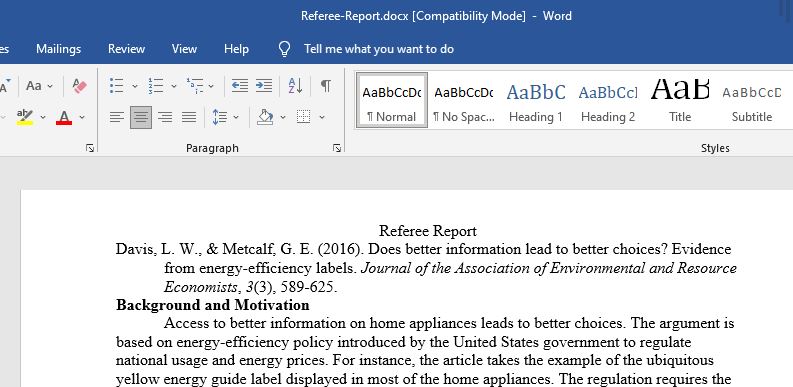Justify the paragraph text
The image size is (793, 387).
[x=189, y=117]
